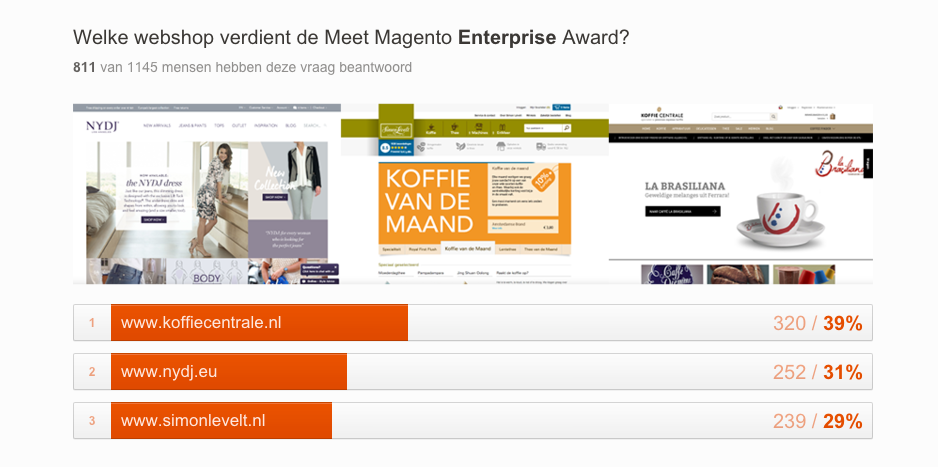Select the 'Thee van de Maand' tab
This screenshot has width=938, height=467.
[548, 247]
